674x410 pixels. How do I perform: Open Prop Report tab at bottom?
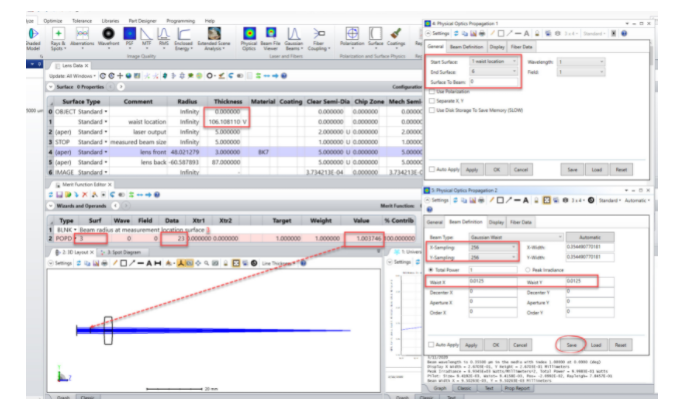click(x=517, y=388)
